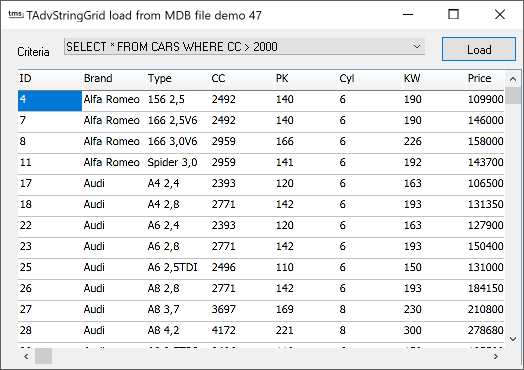Minimize the demo 47 window

(408, 14)
